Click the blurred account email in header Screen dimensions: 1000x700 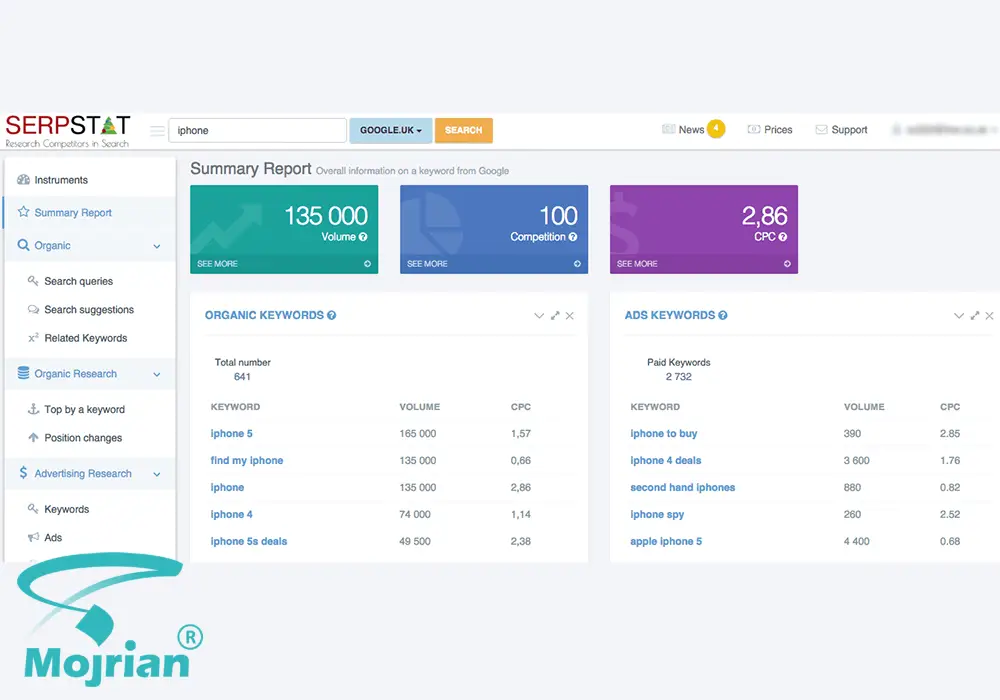[946, 129]
